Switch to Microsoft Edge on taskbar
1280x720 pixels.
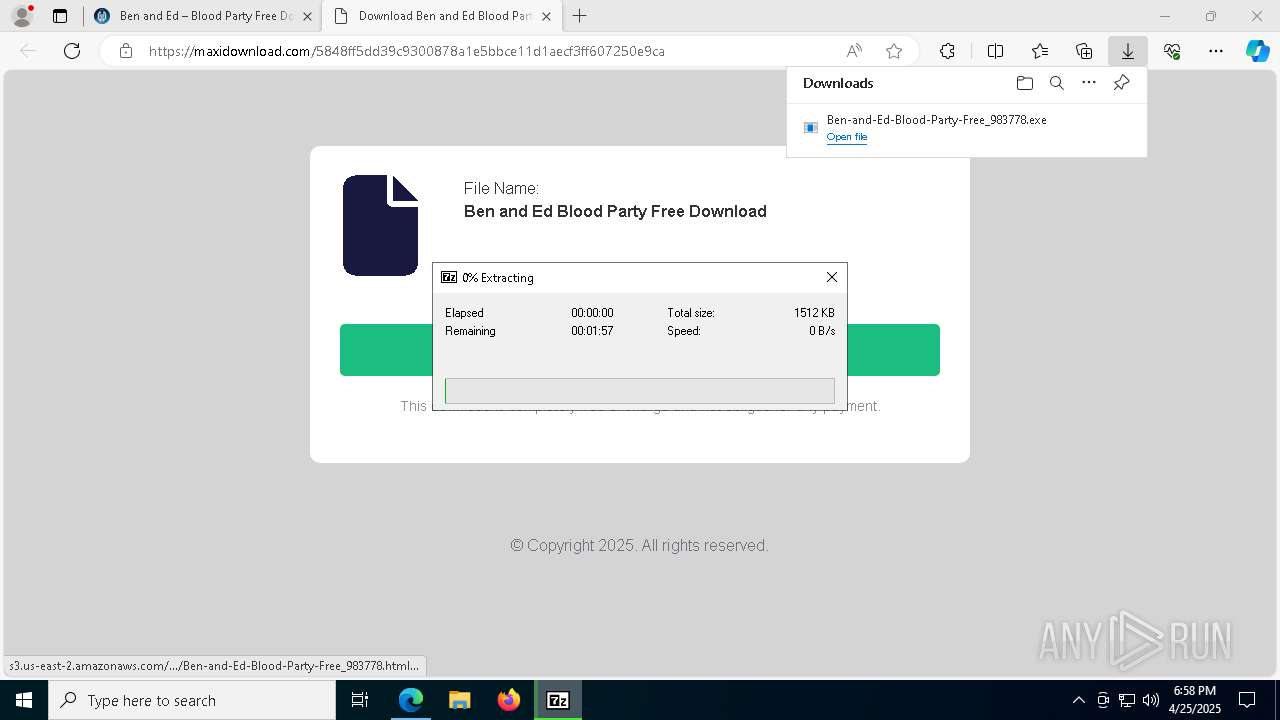pyautogui.click(x=411, y=700)
